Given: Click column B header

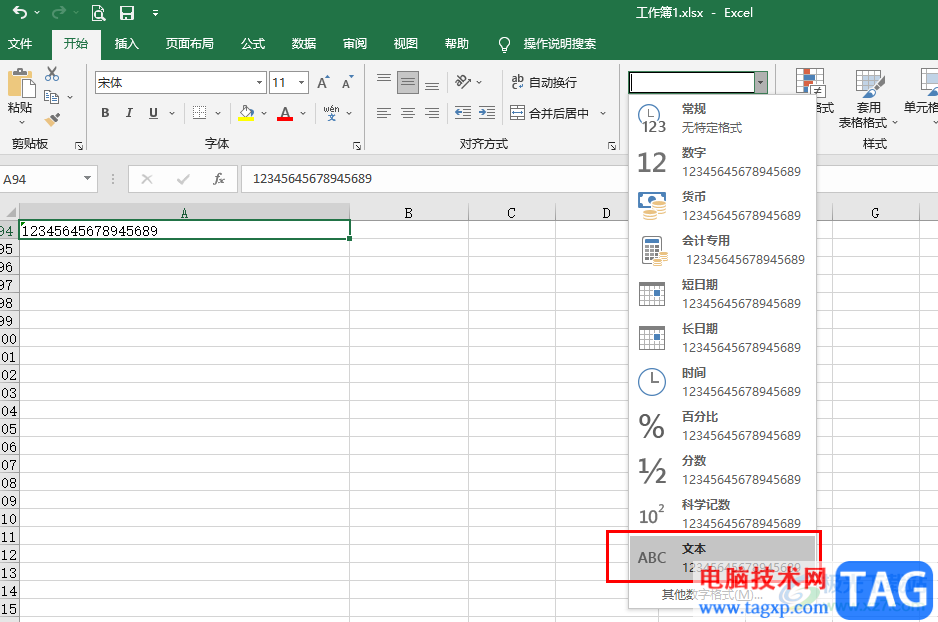Looking at the screenshot, I should [409, 213].
